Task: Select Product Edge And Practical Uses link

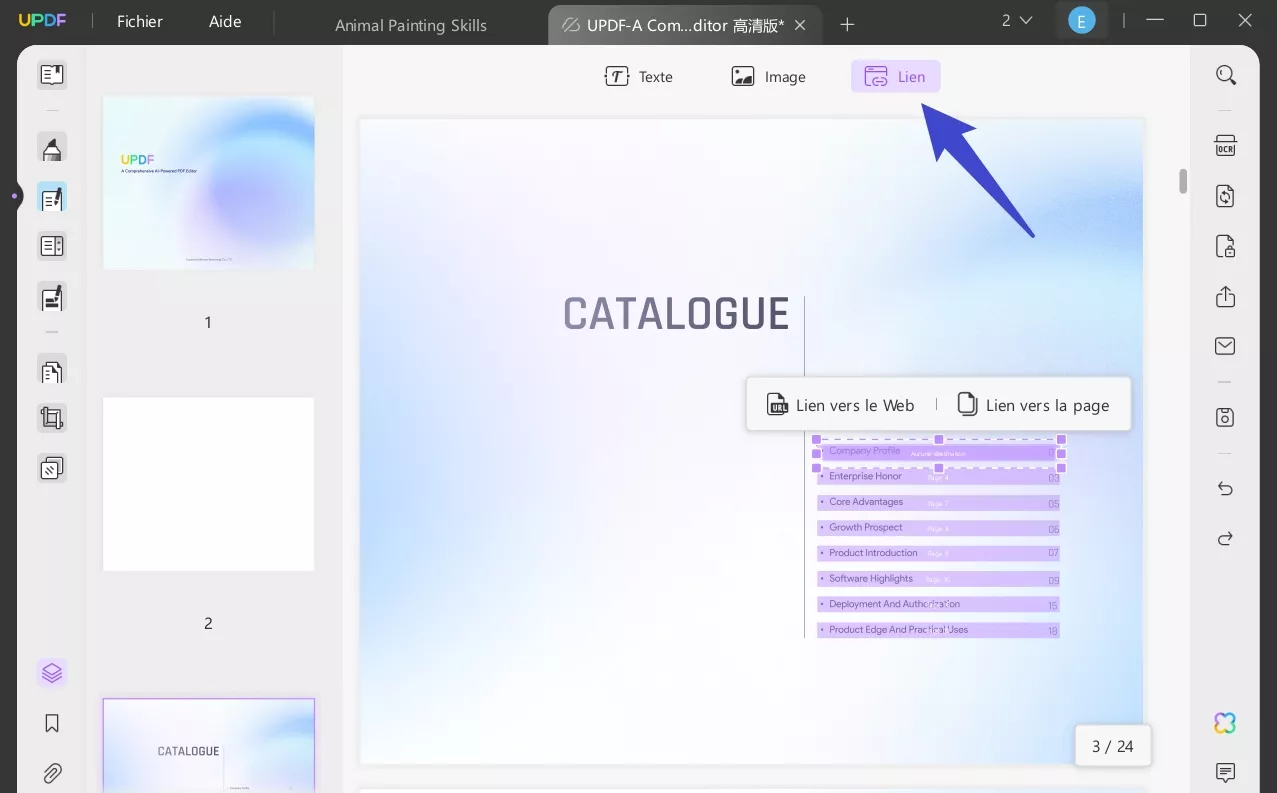Action: coord(938,630)
